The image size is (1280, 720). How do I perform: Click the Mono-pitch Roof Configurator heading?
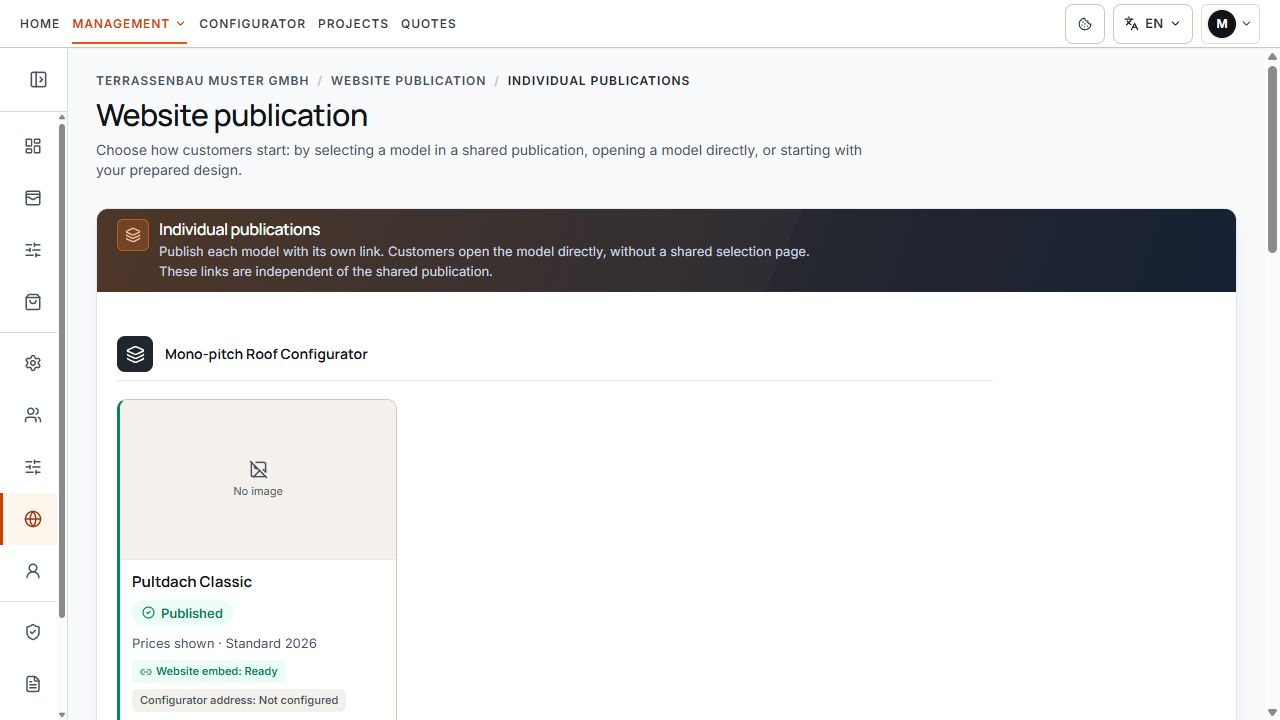266,354
